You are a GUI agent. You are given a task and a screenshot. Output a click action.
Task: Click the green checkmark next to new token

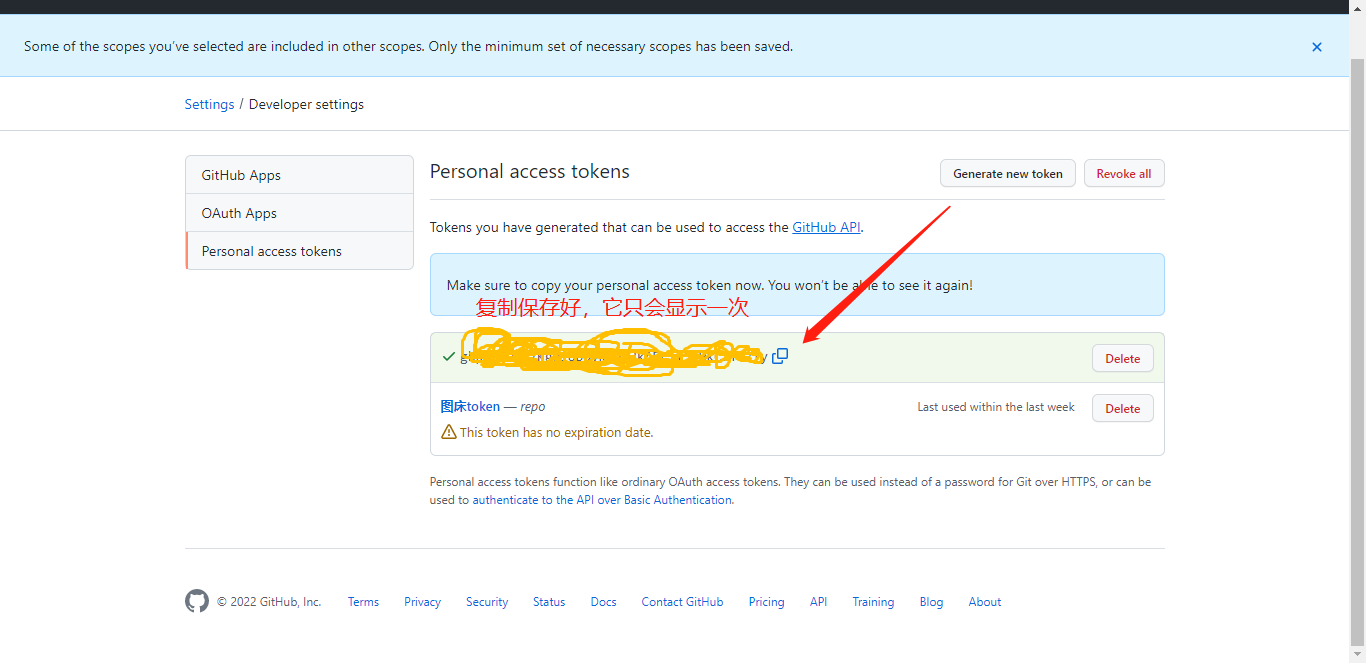[449, 357]
